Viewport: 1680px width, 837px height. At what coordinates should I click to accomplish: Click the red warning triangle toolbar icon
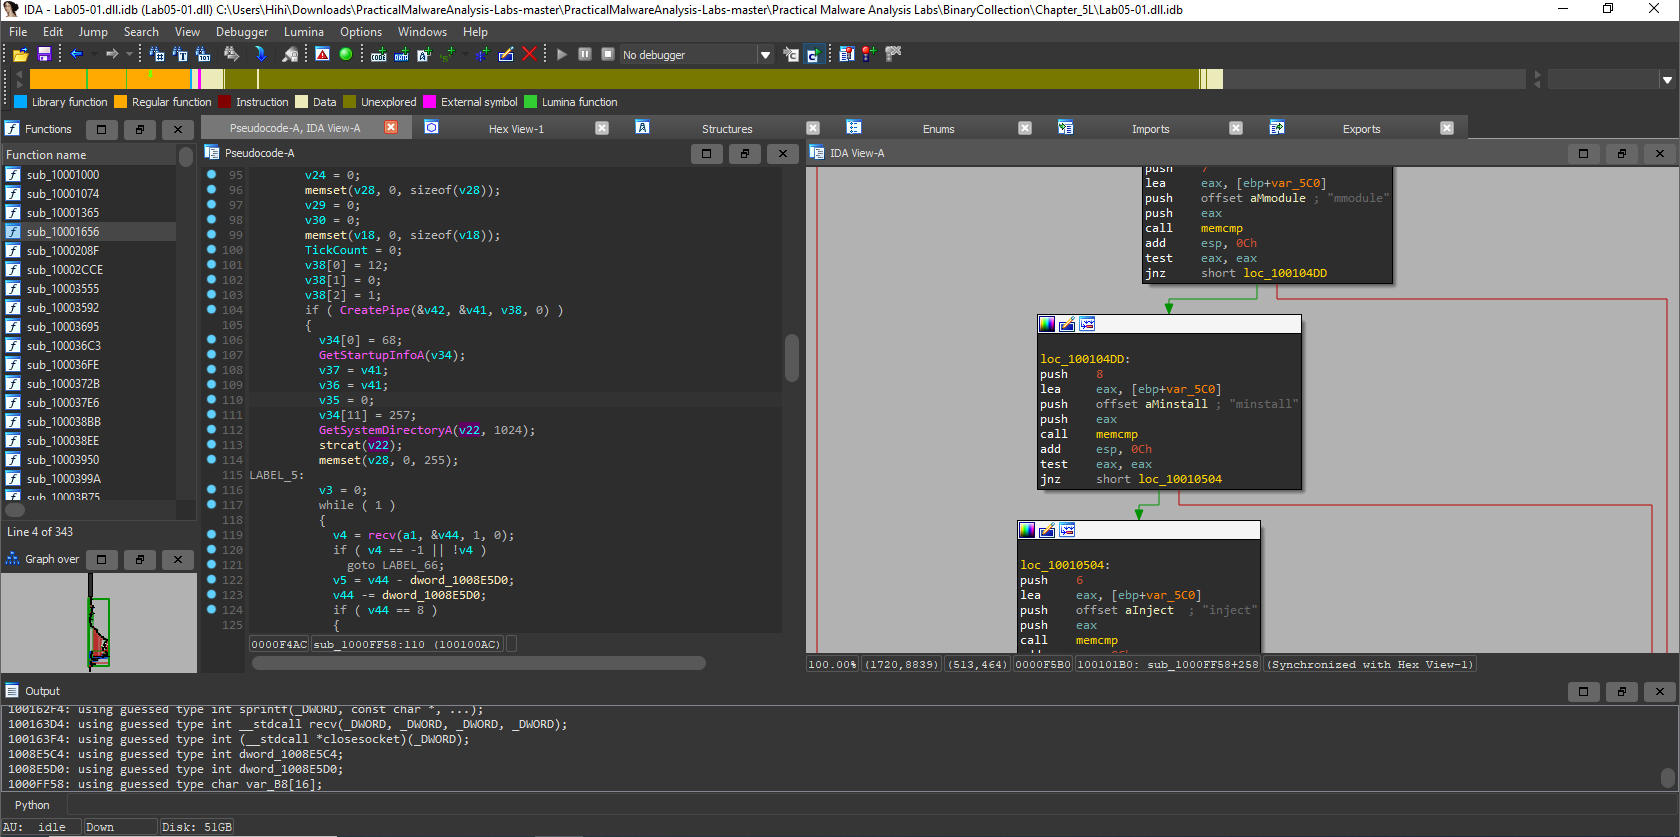(x=322, y=54)
